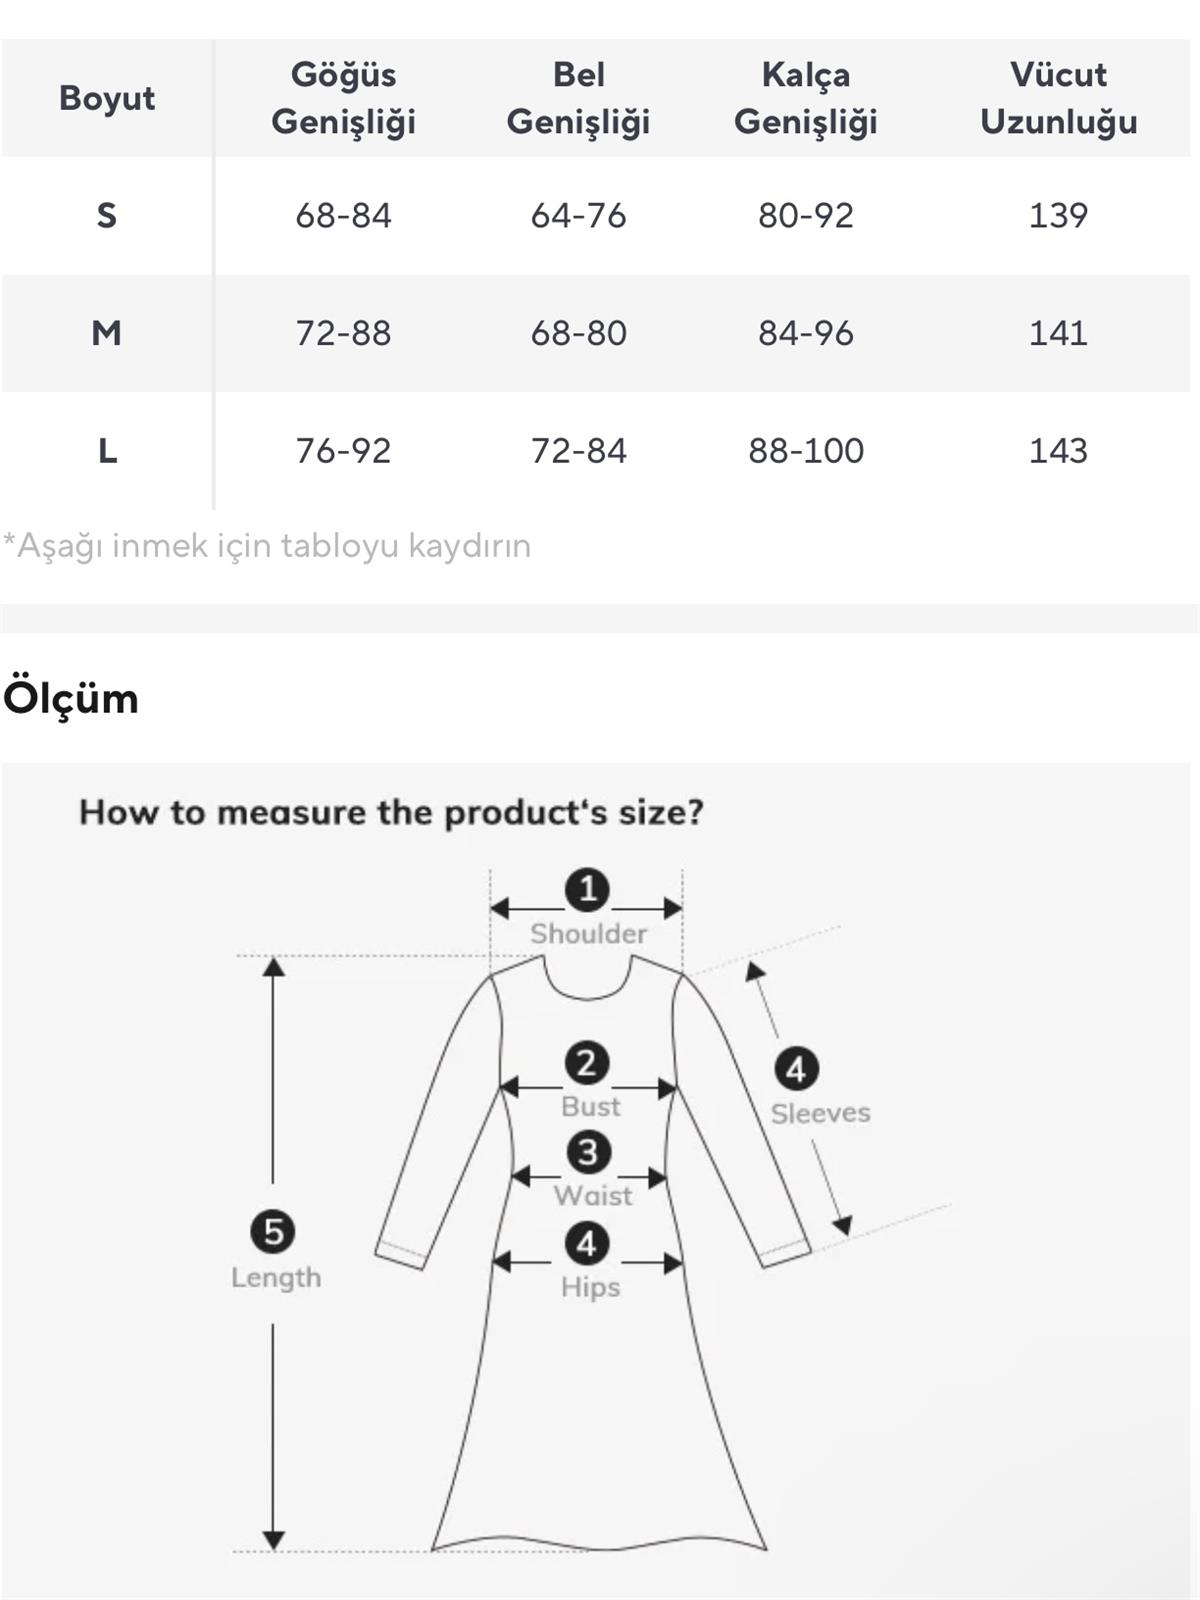
Task: Click the number 4 Sleeves marker icon
Action: 796,1069
